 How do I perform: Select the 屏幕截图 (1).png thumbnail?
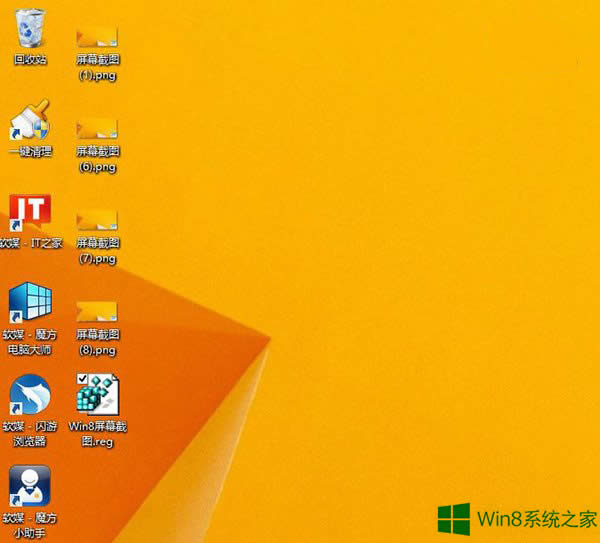(x=98, y=37)
